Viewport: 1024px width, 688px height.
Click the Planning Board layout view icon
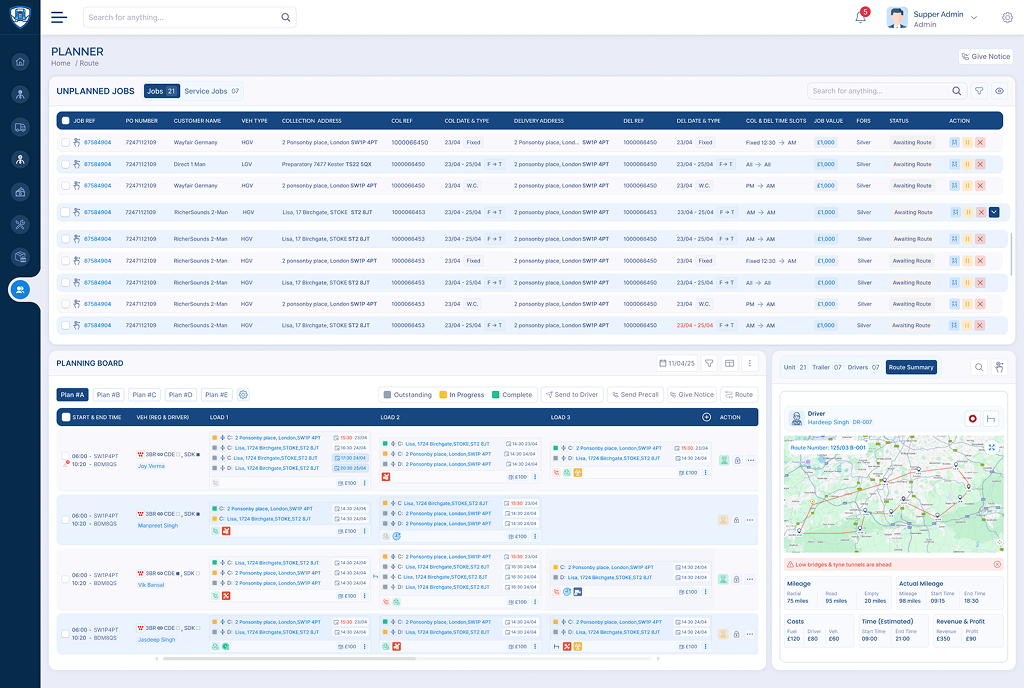pyautogui.click(x=729, y=364)
